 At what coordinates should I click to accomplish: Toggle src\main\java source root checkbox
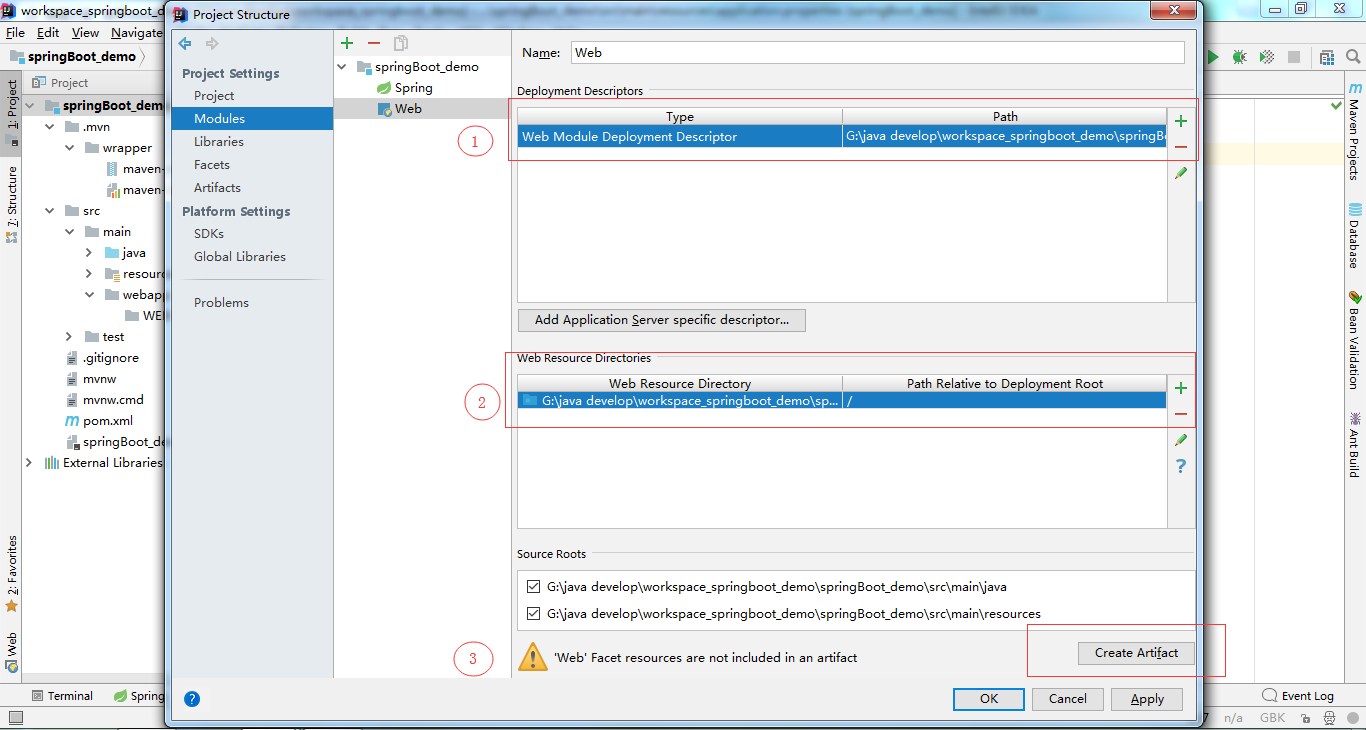tap(533, 587)
